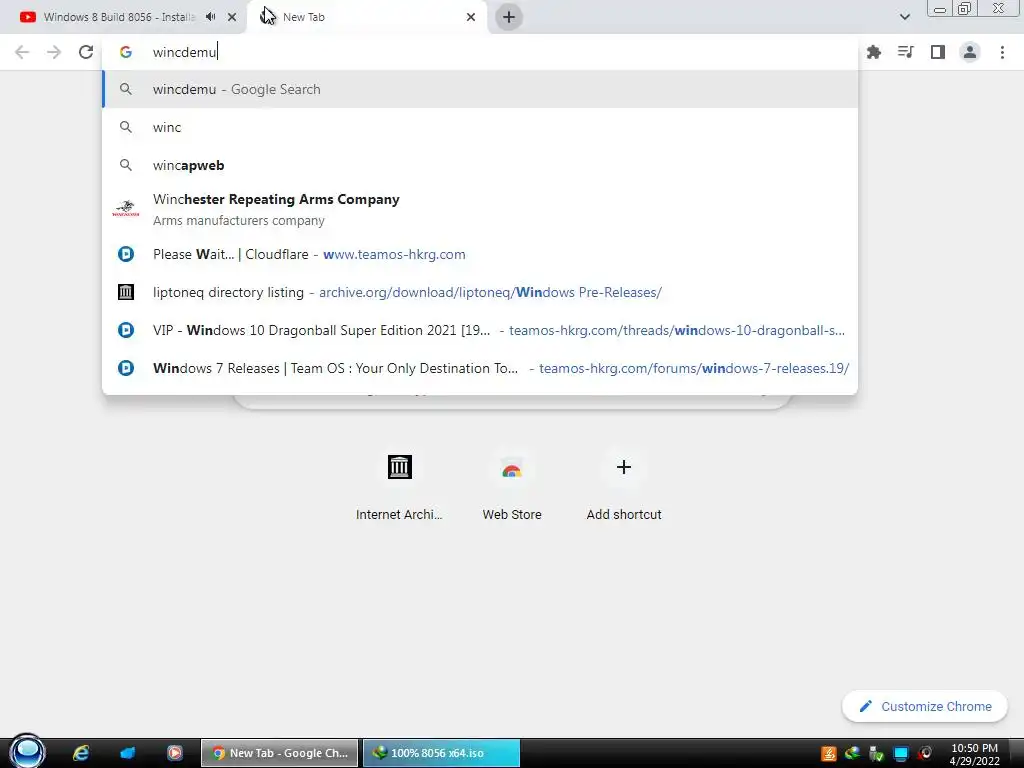Open the Extensions puzzle icon
The height and width of the screenshot is (768, 1024).
point(873,52)
